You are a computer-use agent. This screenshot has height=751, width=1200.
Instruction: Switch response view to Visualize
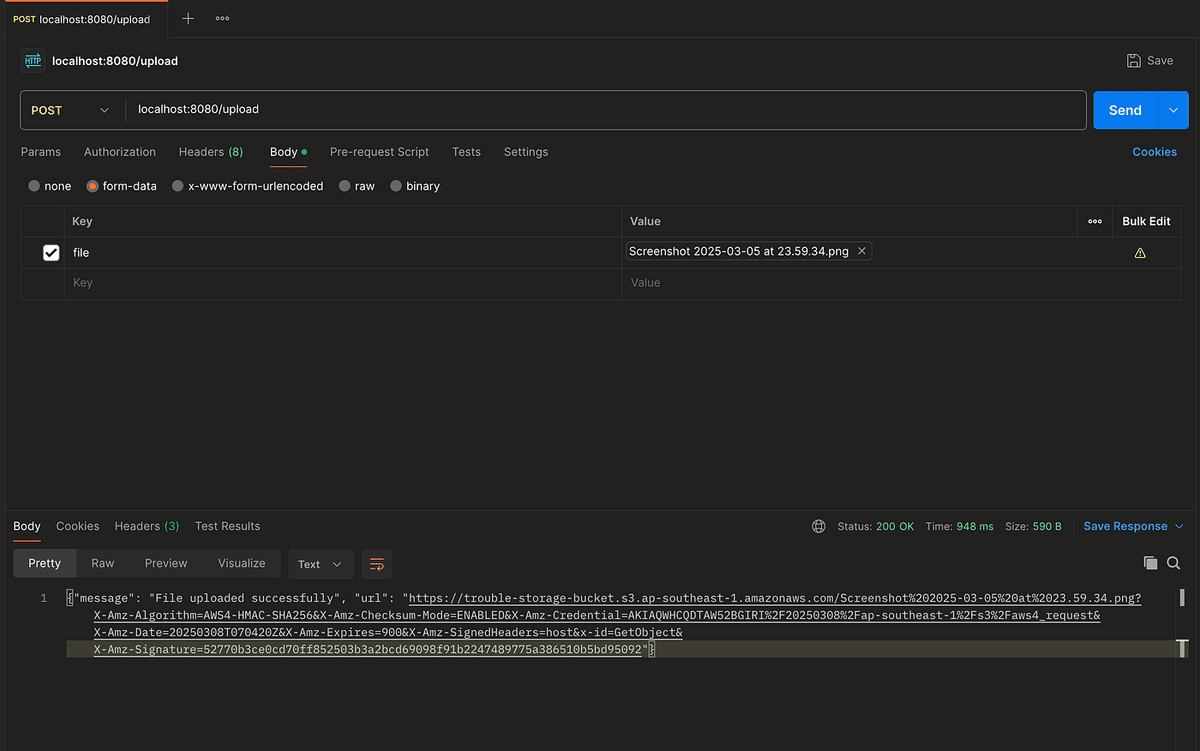[242, 563]
